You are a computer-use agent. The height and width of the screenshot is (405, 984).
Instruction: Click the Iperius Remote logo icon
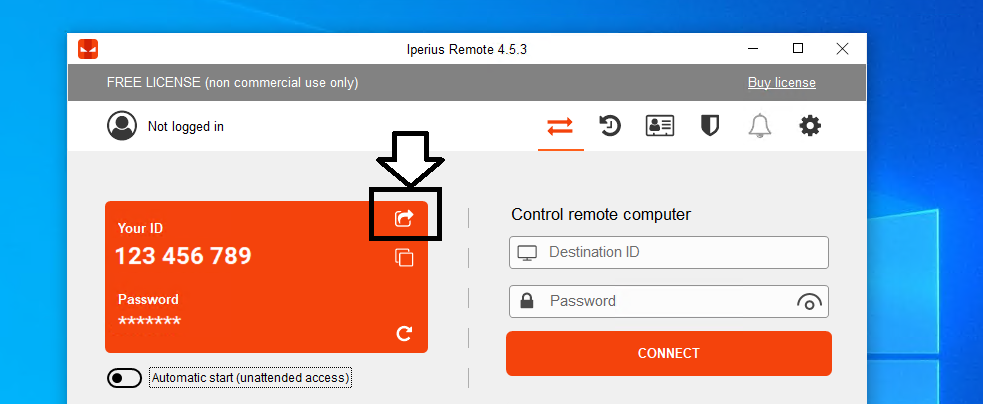coord(88,49)
